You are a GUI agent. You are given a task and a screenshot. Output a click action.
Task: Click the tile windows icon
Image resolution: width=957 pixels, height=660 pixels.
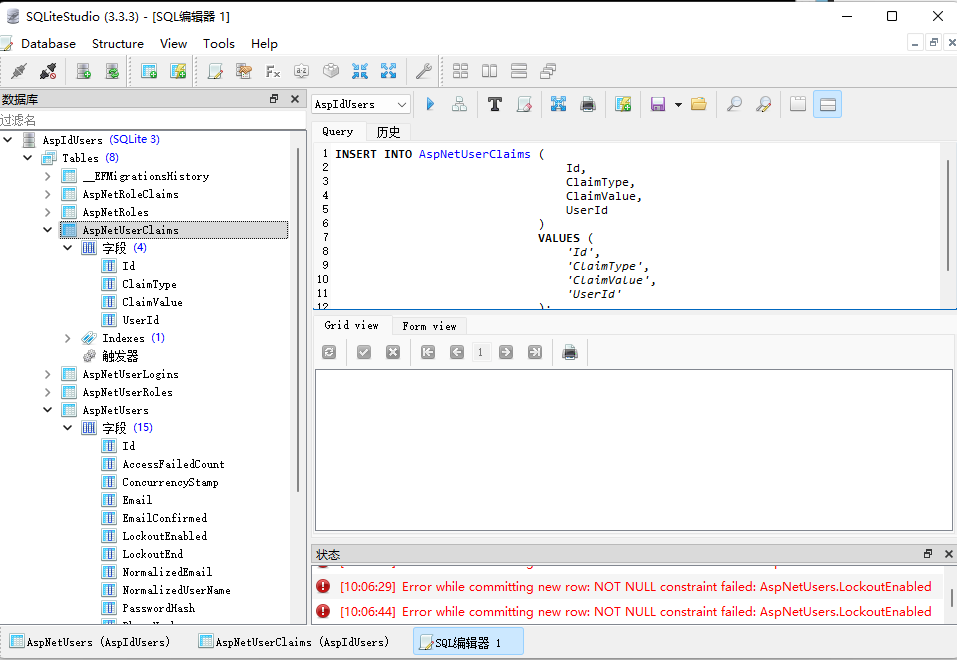click(460, 71)
